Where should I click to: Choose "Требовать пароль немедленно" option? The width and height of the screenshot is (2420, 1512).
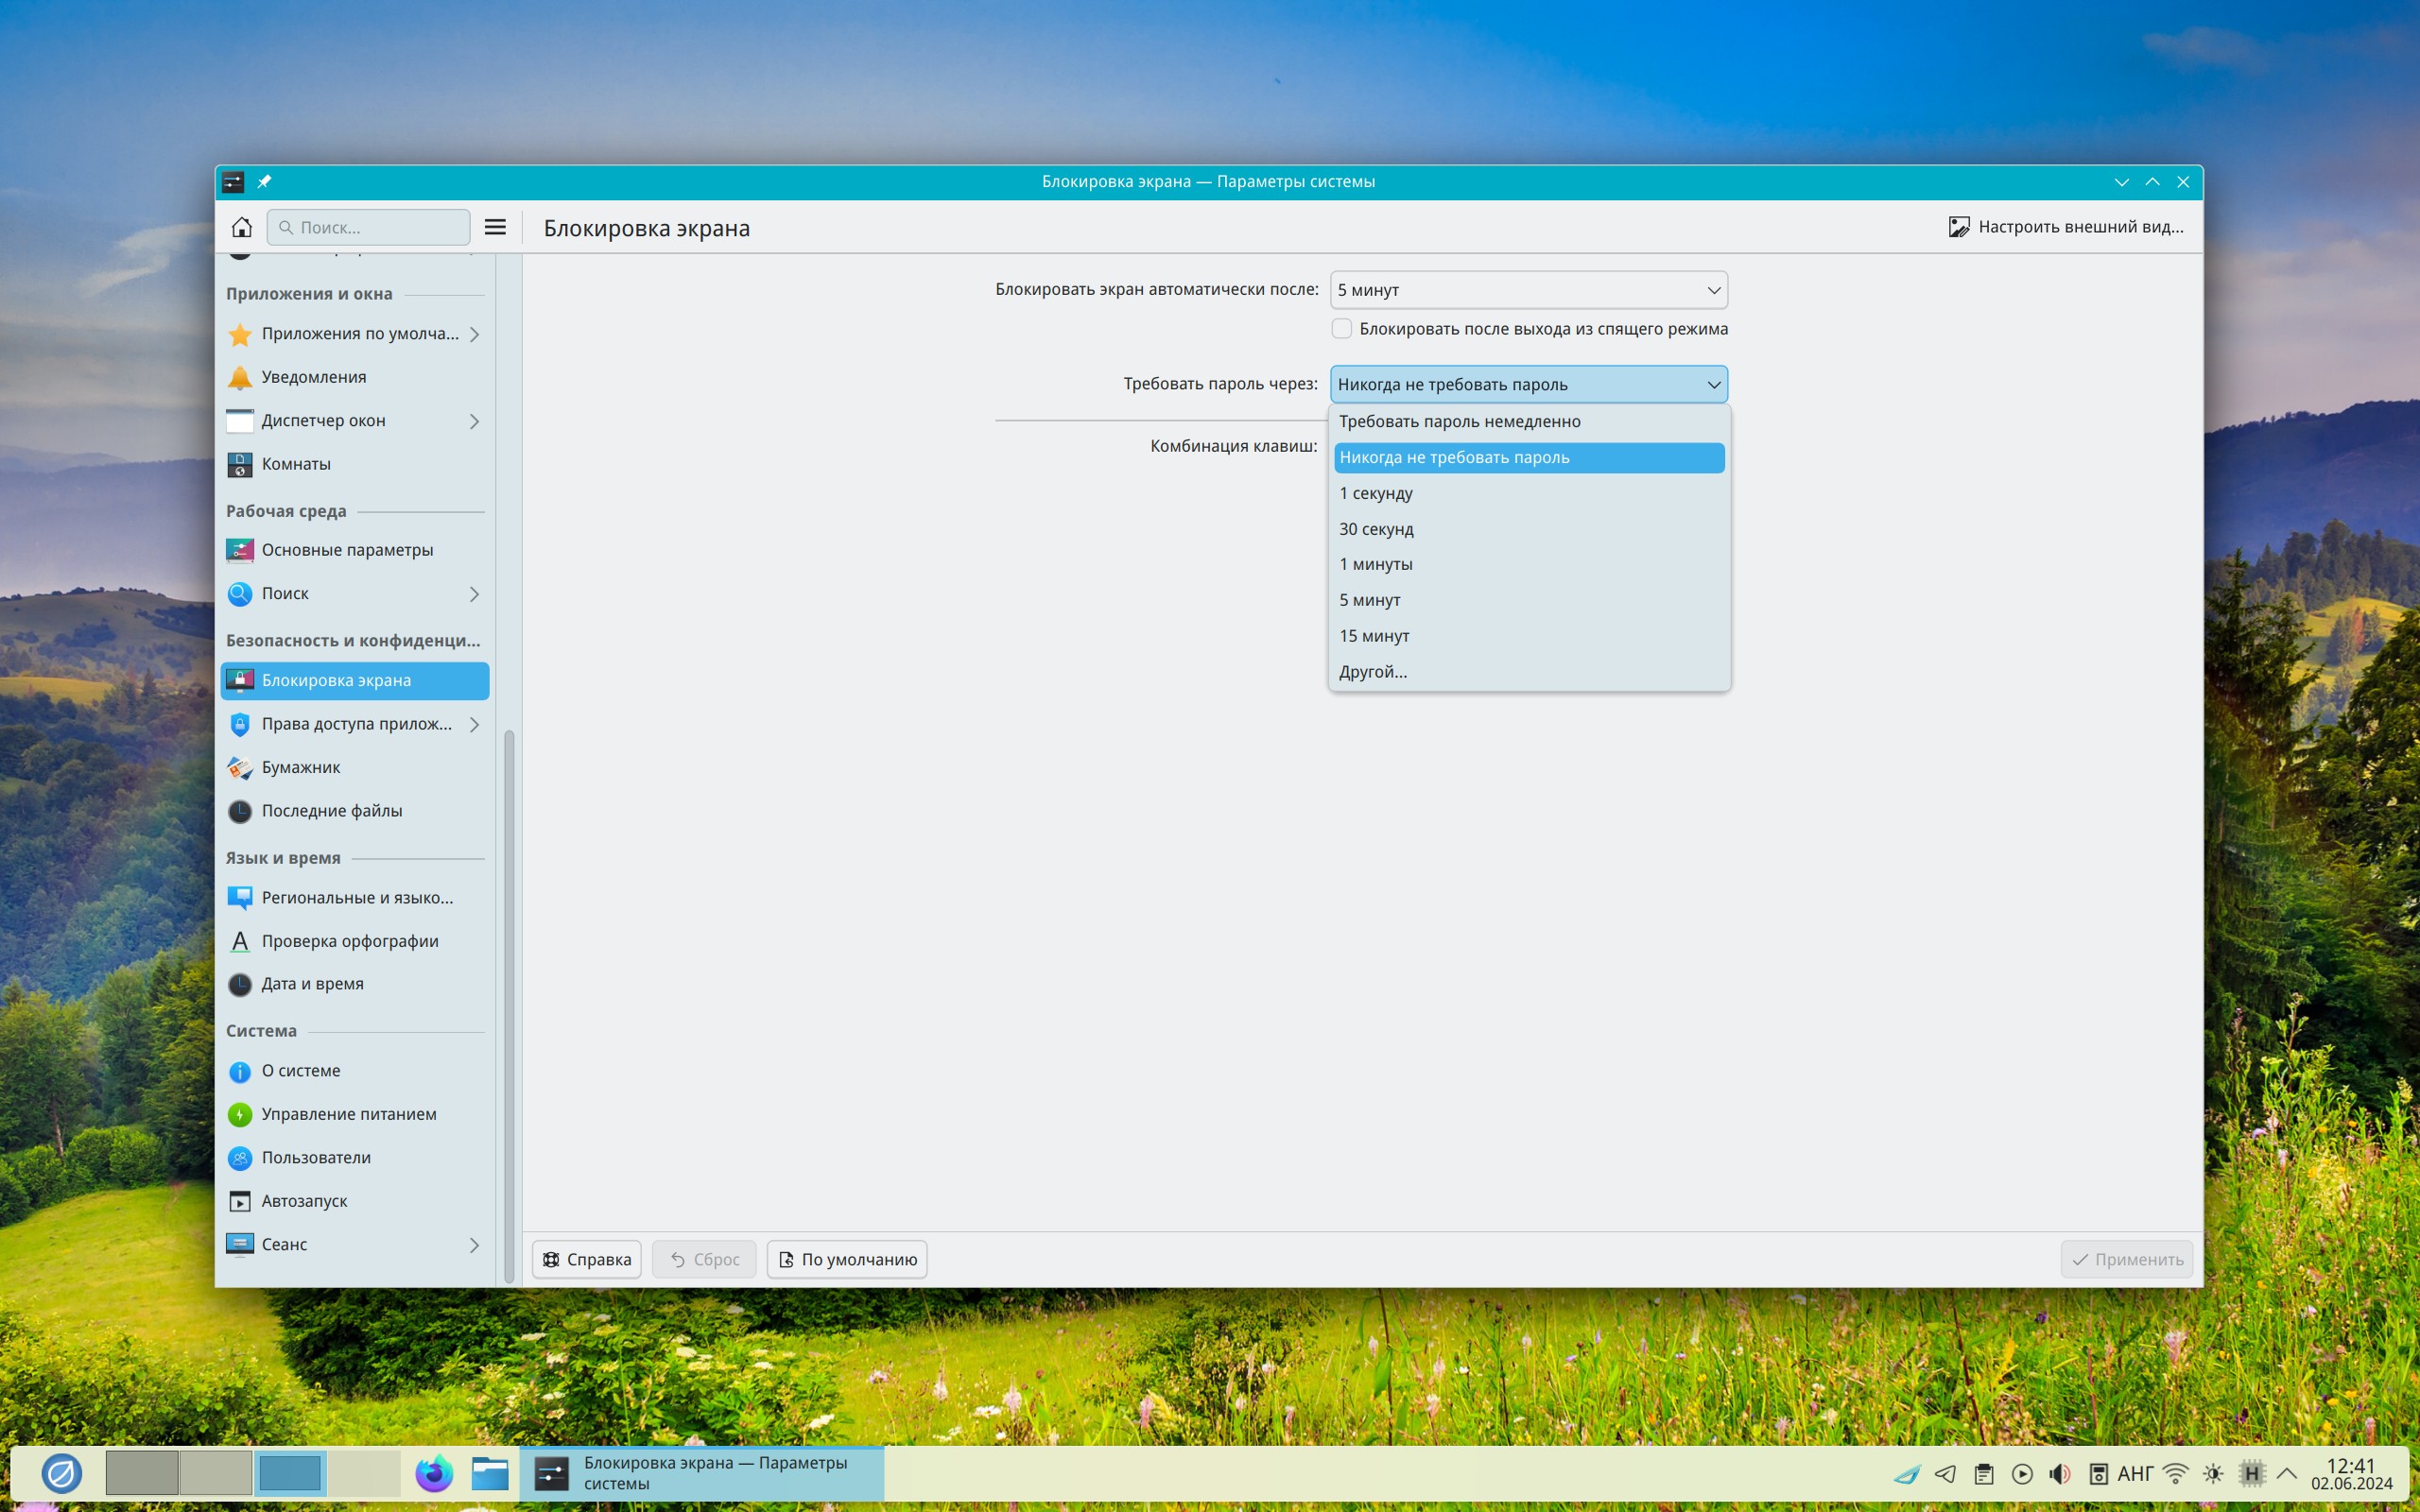coord(1459,421)
